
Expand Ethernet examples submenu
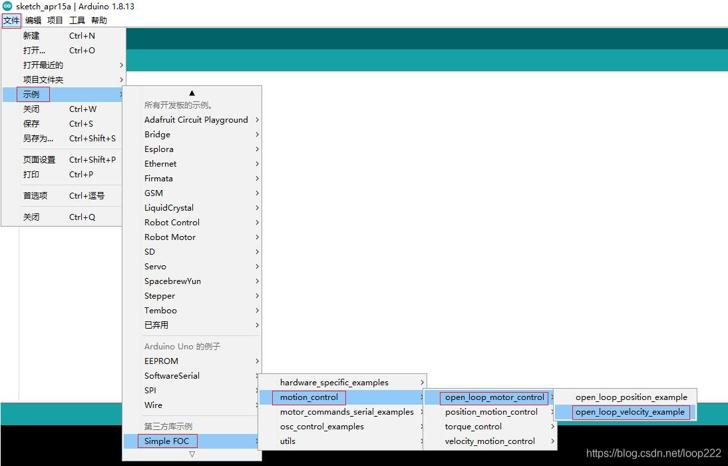pos(192,164)
